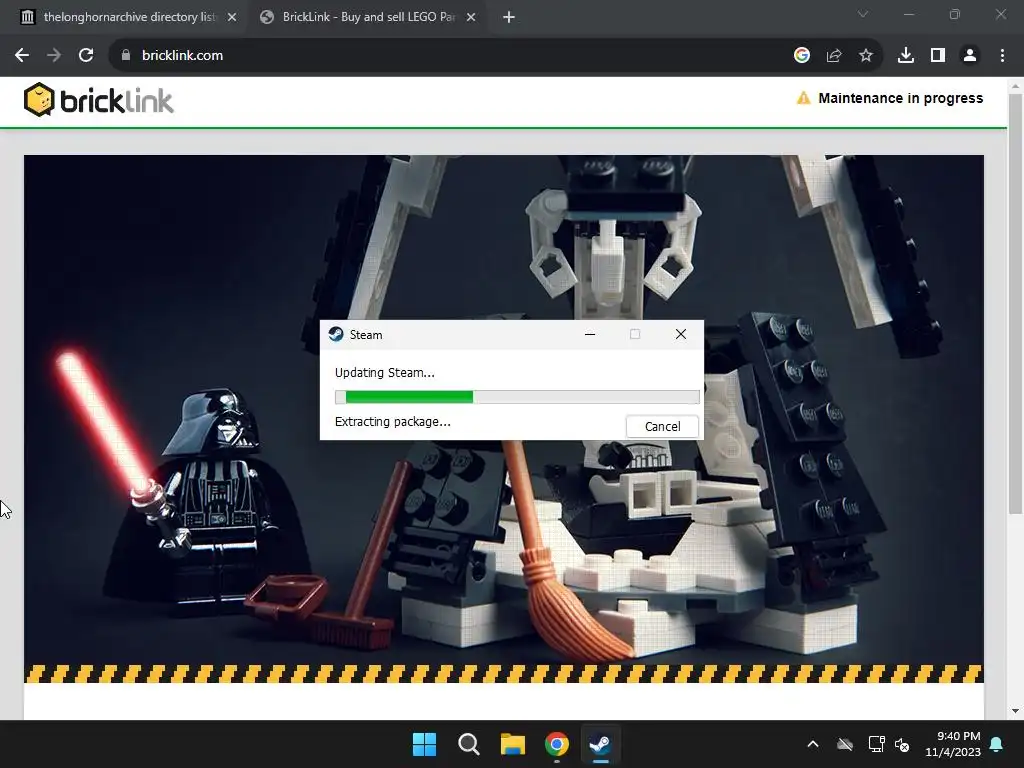This screenshot has width=1024, height=768.
Task: Show hidden system tray icons
Action: pyautogui.click(x=813, y=744)
